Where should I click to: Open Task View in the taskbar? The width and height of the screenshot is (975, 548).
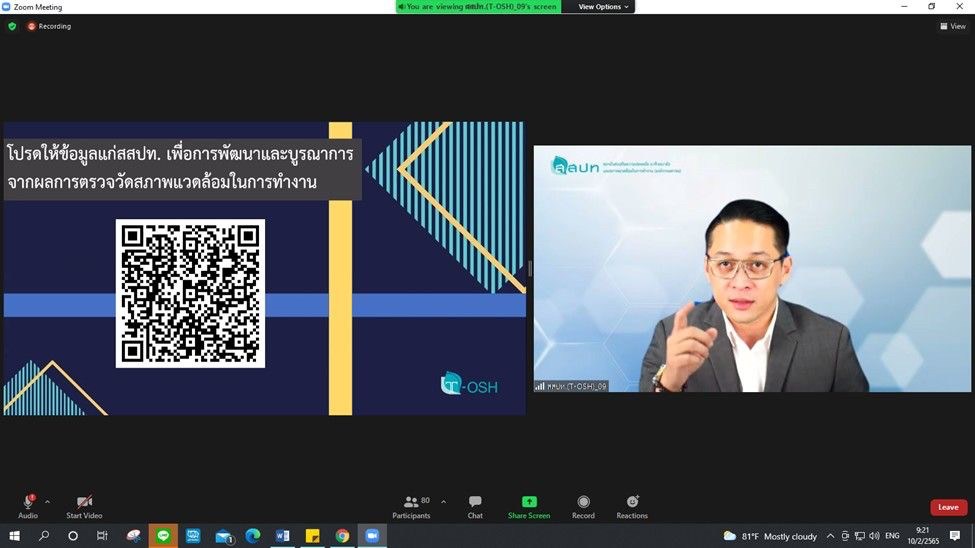click(x=103, y=536)
